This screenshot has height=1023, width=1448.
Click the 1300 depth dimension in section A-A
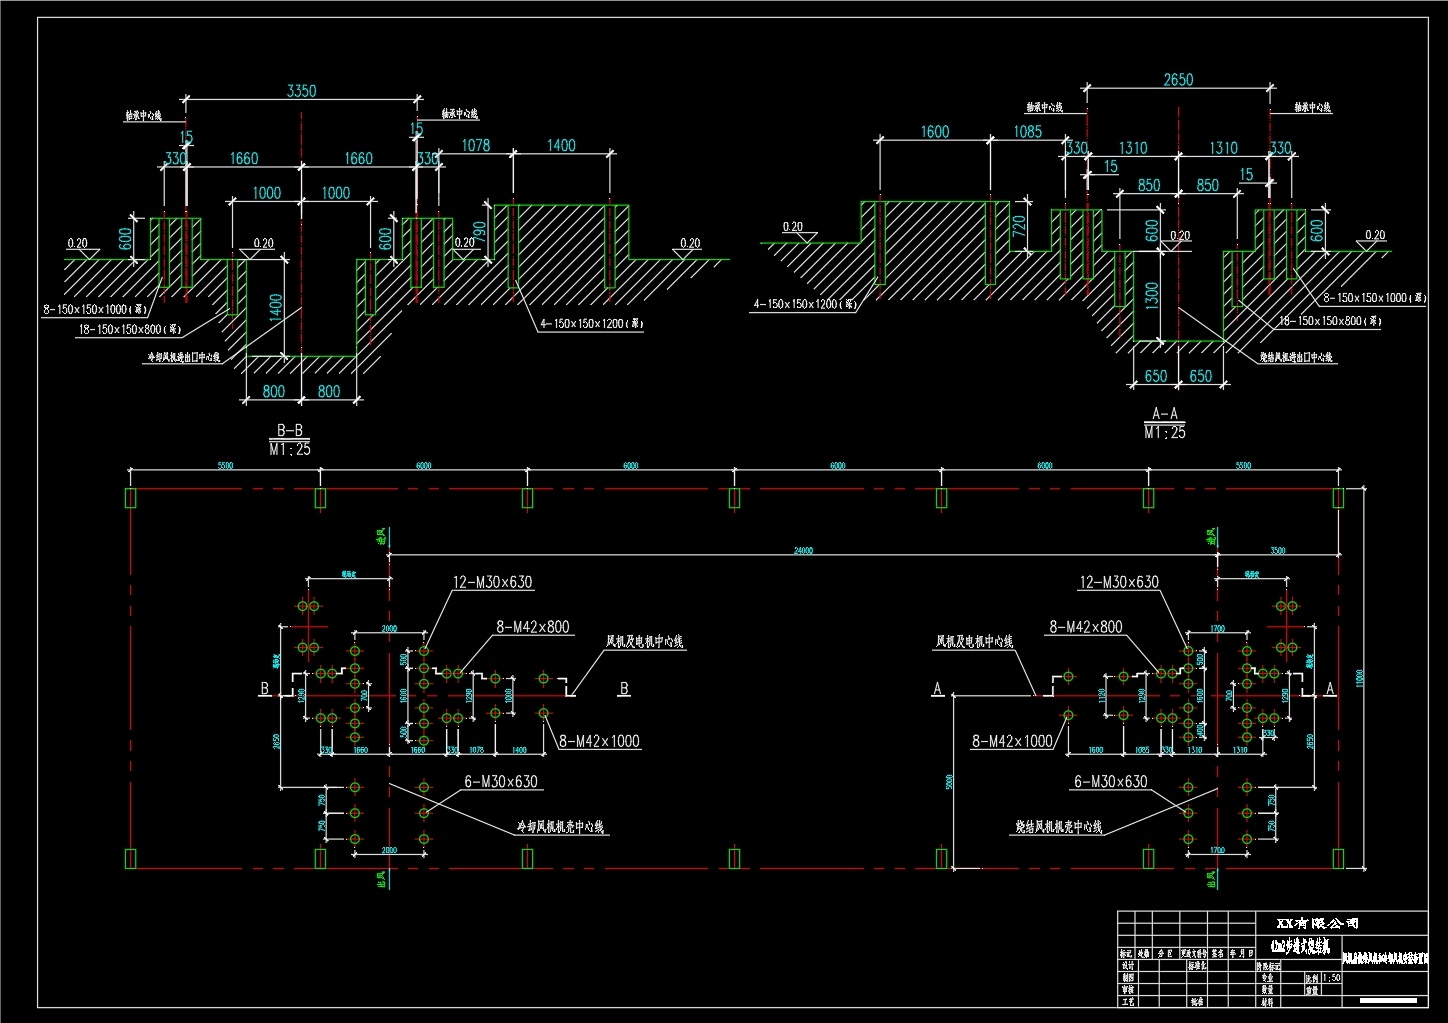click(1151, 295)
